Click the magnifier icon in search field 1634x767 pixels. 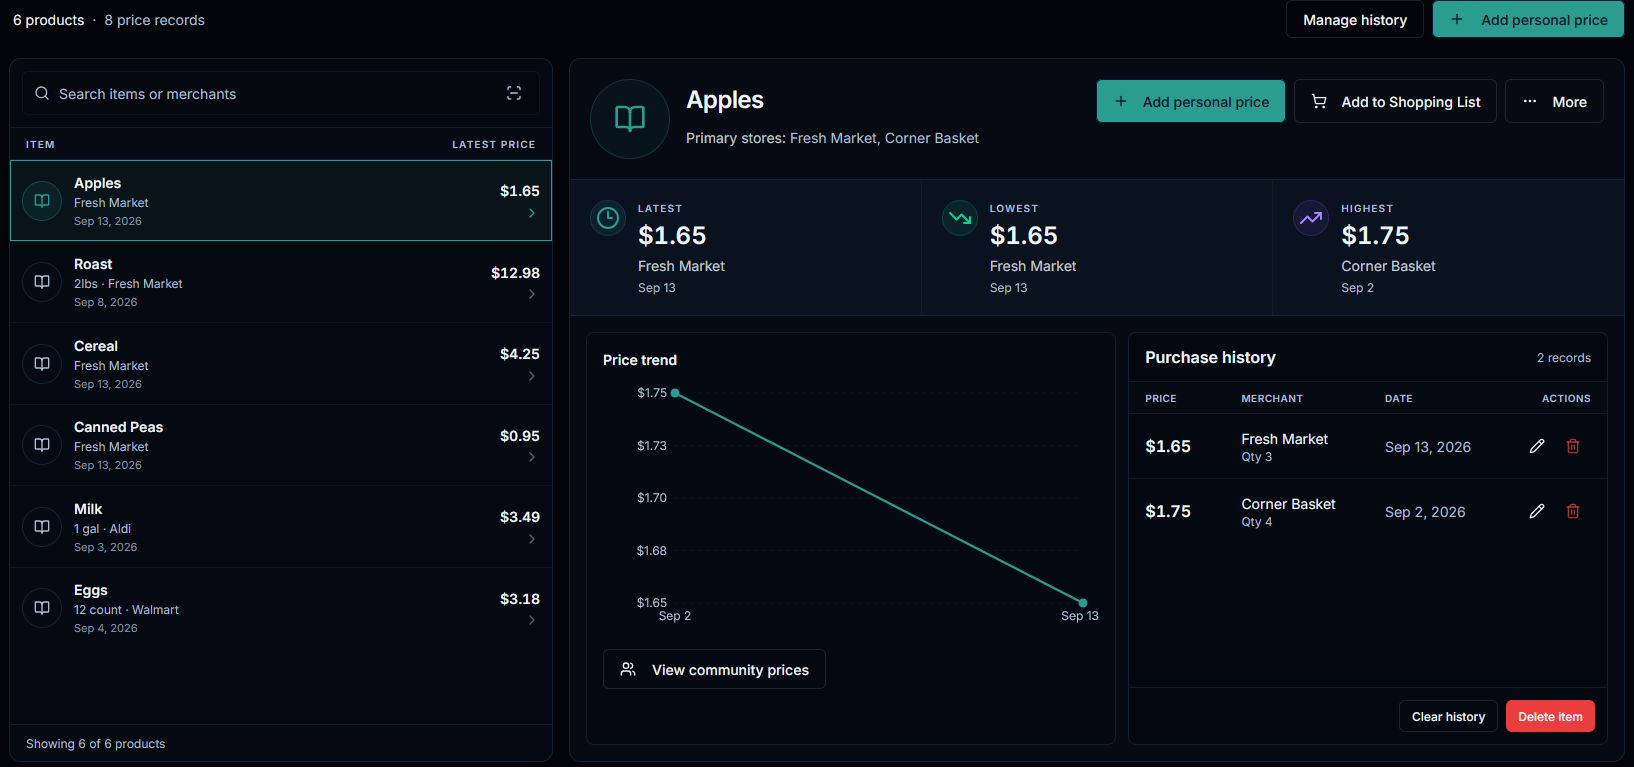click(42, 93)
